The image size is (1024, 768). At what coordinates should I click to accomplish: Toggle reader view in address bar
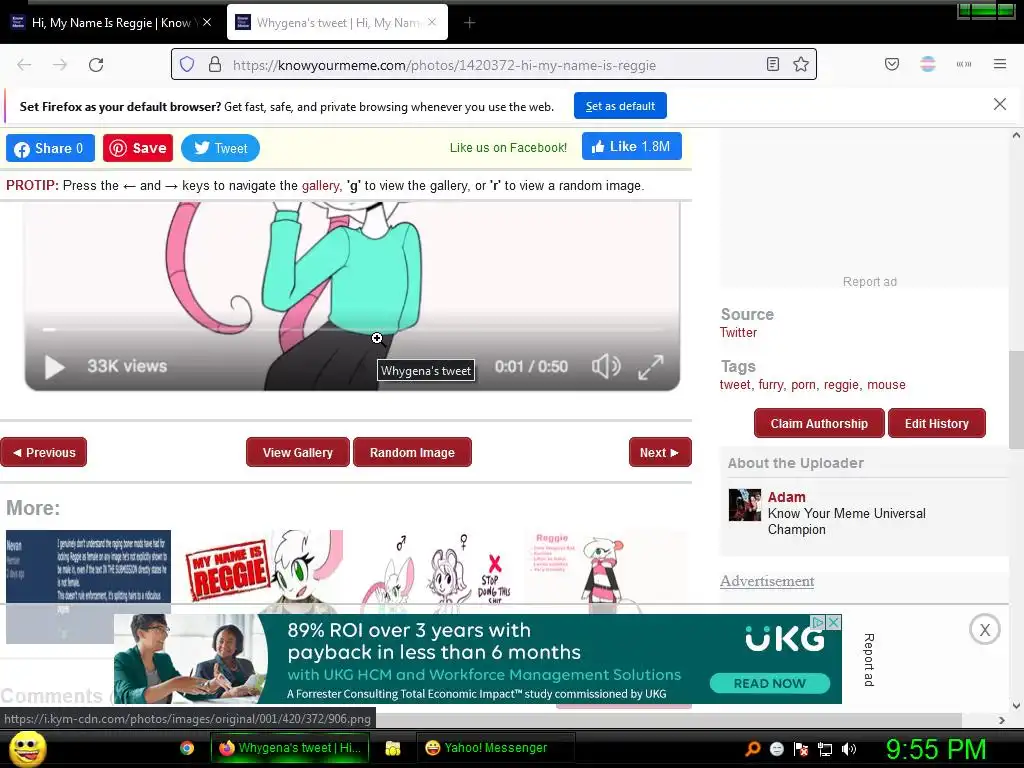click(773, 64)
